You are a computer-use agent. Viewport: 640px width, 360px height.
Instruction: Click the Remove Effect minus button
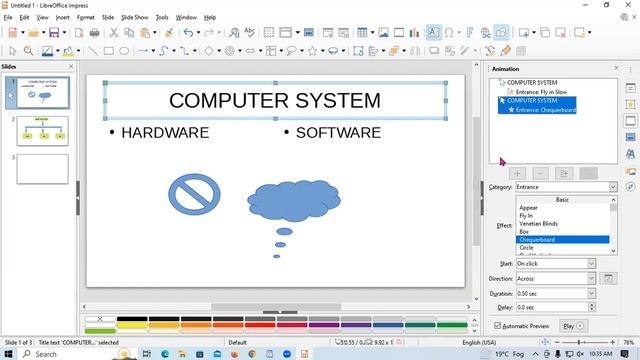540,173
